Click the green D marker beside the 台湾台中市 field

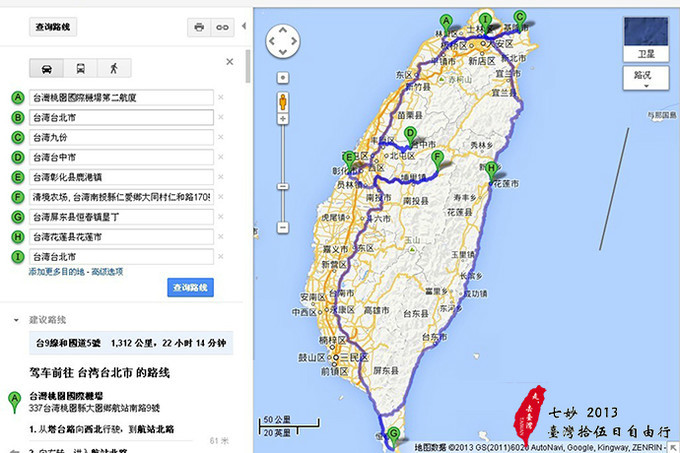[18, 157]
